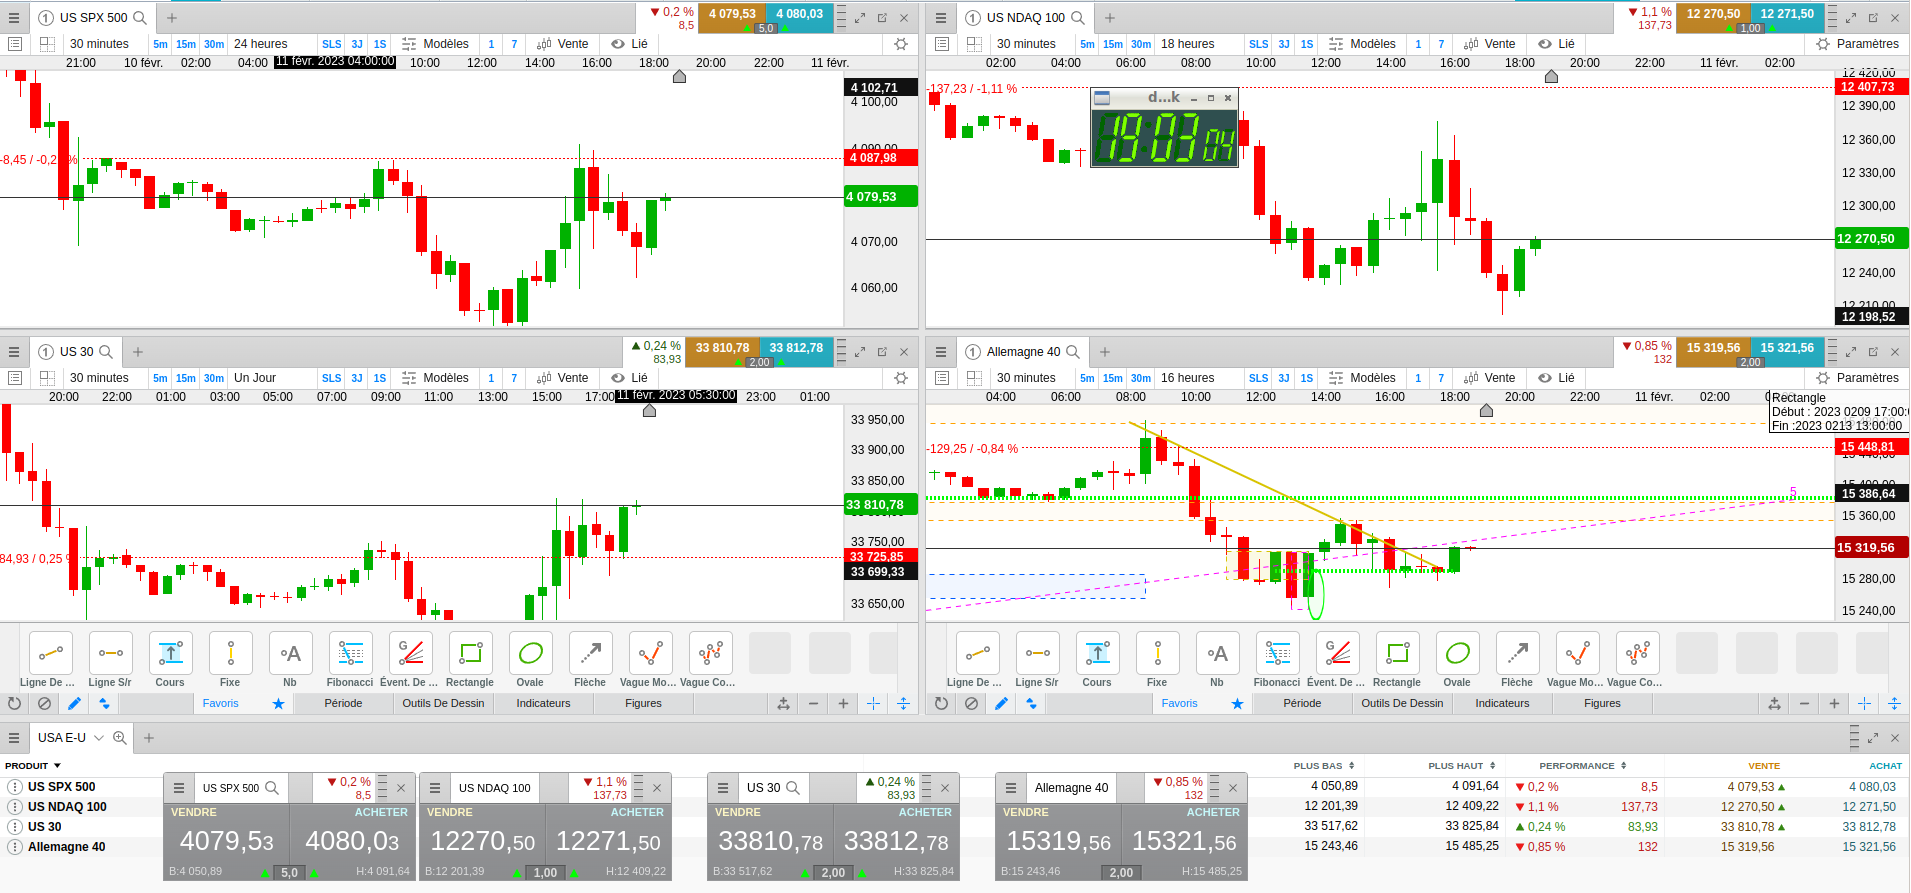The width and height of the screenshot is (1911, 893).
Task: Switch to Indicateurs tab in right toolbar
Action: [x=1502, y=704]
